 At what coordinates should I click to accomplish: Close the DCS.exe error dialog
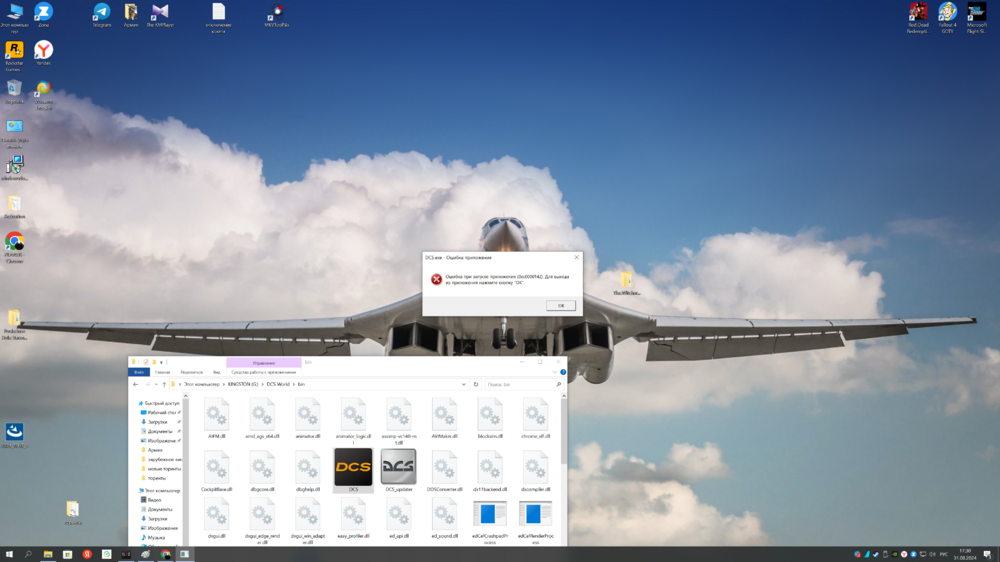(577, 257)
